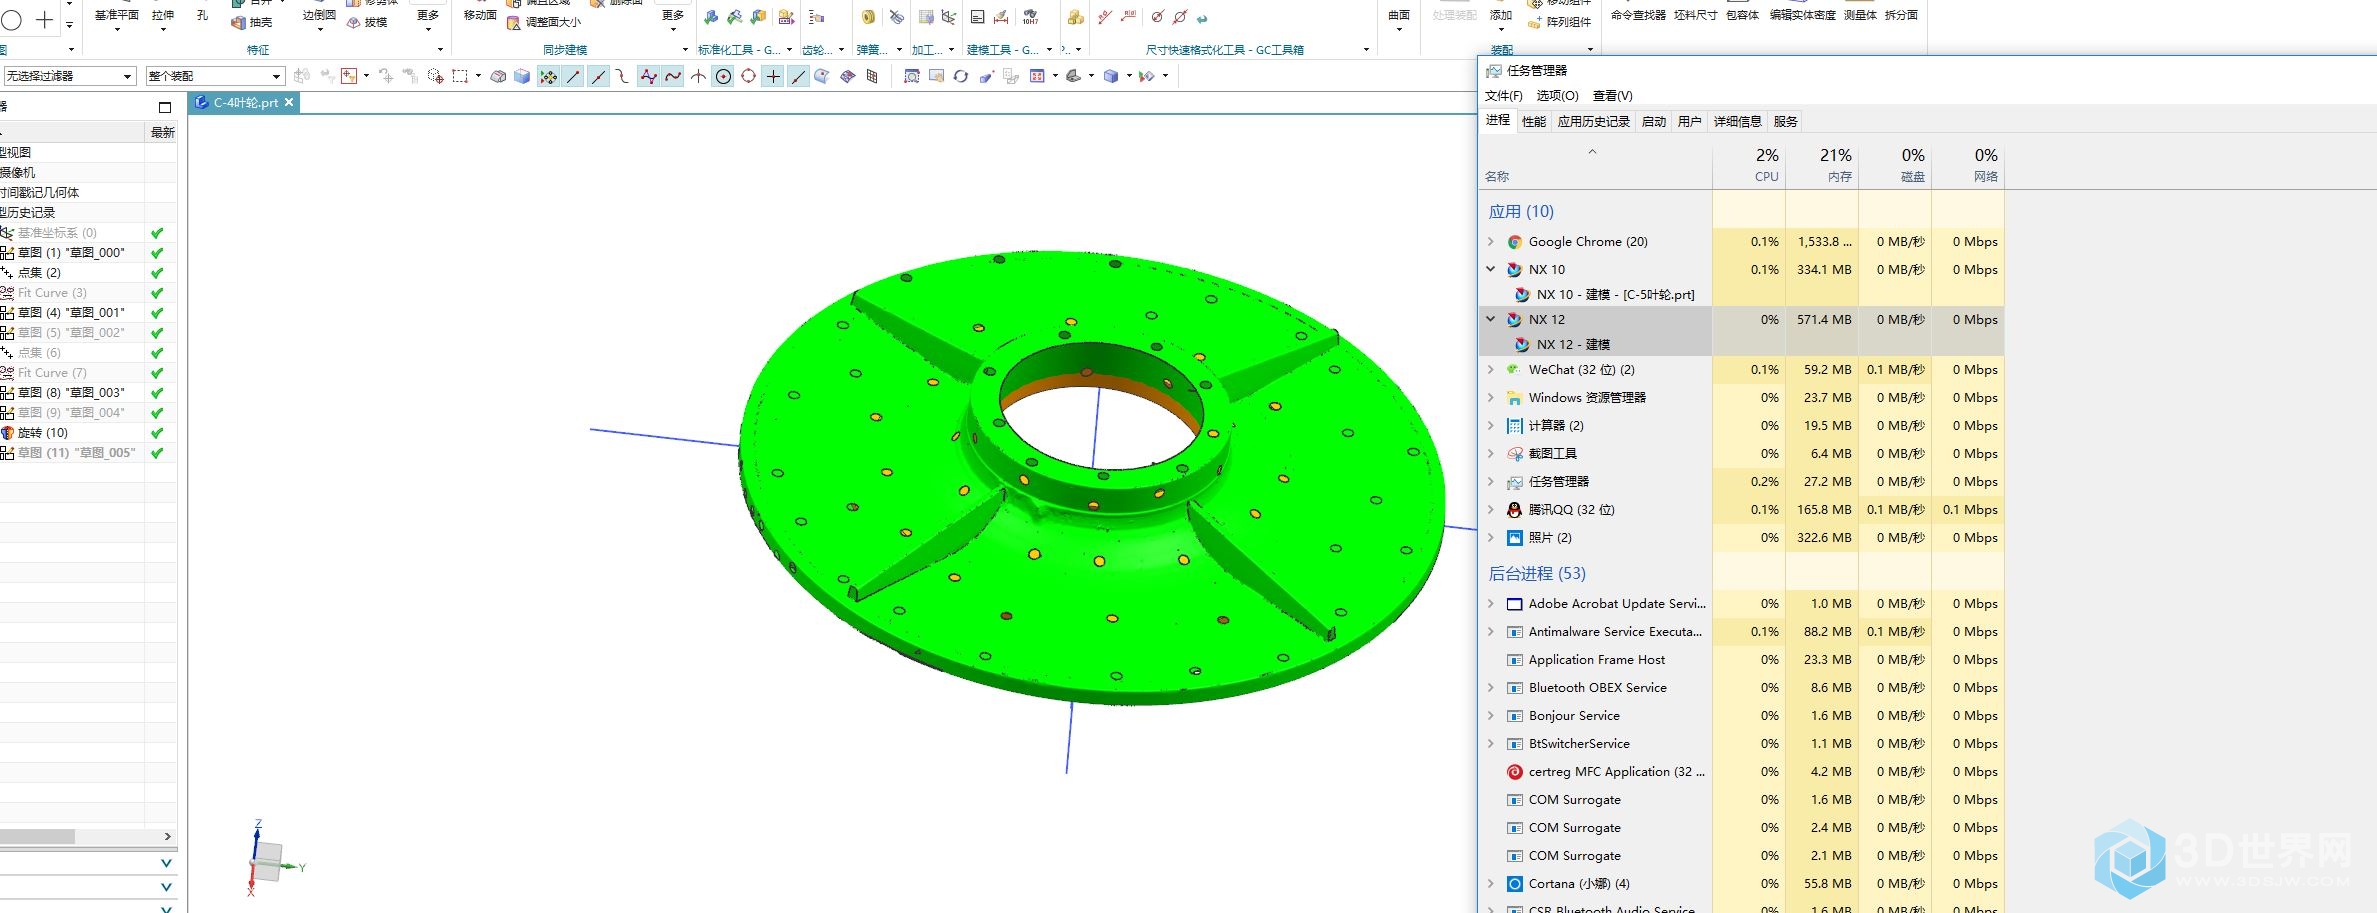Image resolution: width=2377 pixels, height=913 pixels.
Task: Click the Cortana icon in background processes
Action: coord(1514,884)
